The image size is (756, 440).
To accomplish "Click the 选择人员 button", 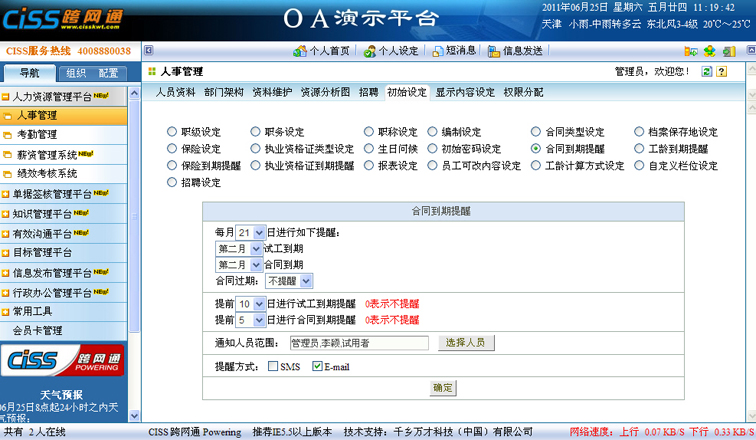I will tap(465, 343).
